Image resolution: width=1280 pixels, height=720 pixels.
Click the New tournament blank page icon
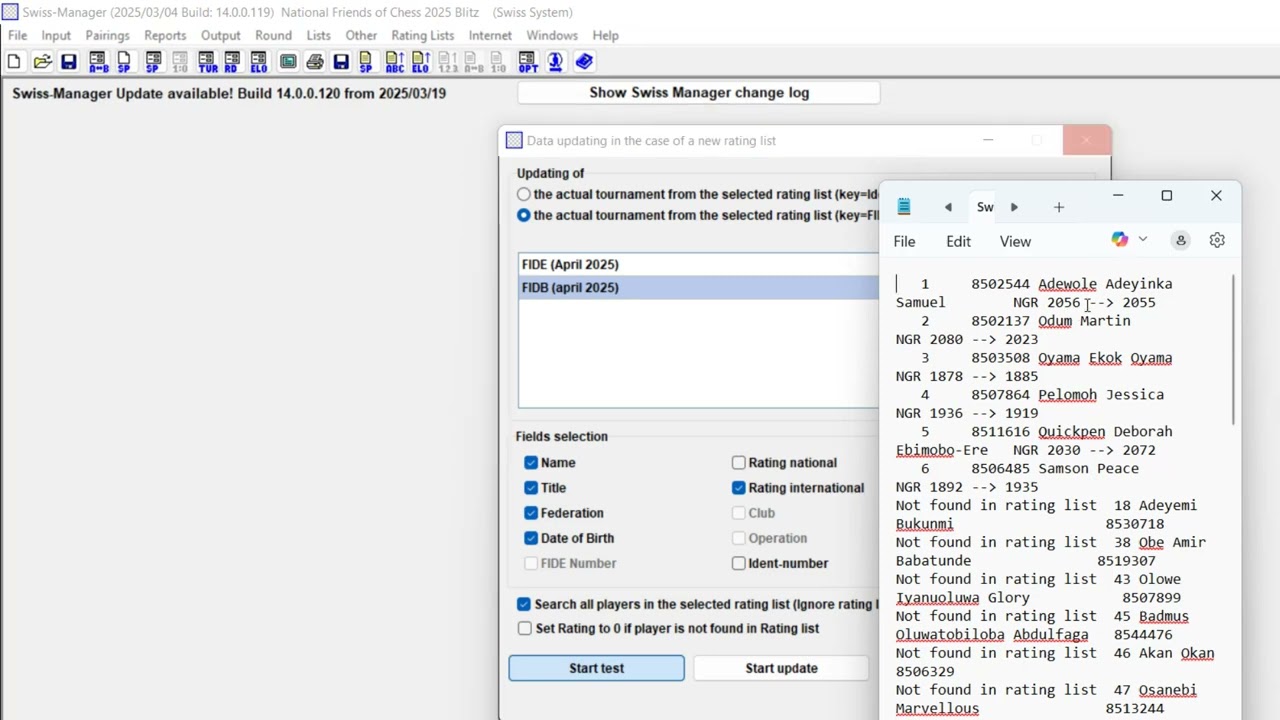[14, 62]
